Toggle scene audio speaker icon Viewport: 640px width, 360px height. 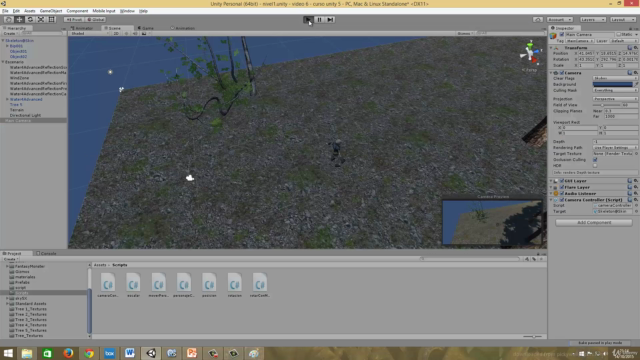pos(135,33)
